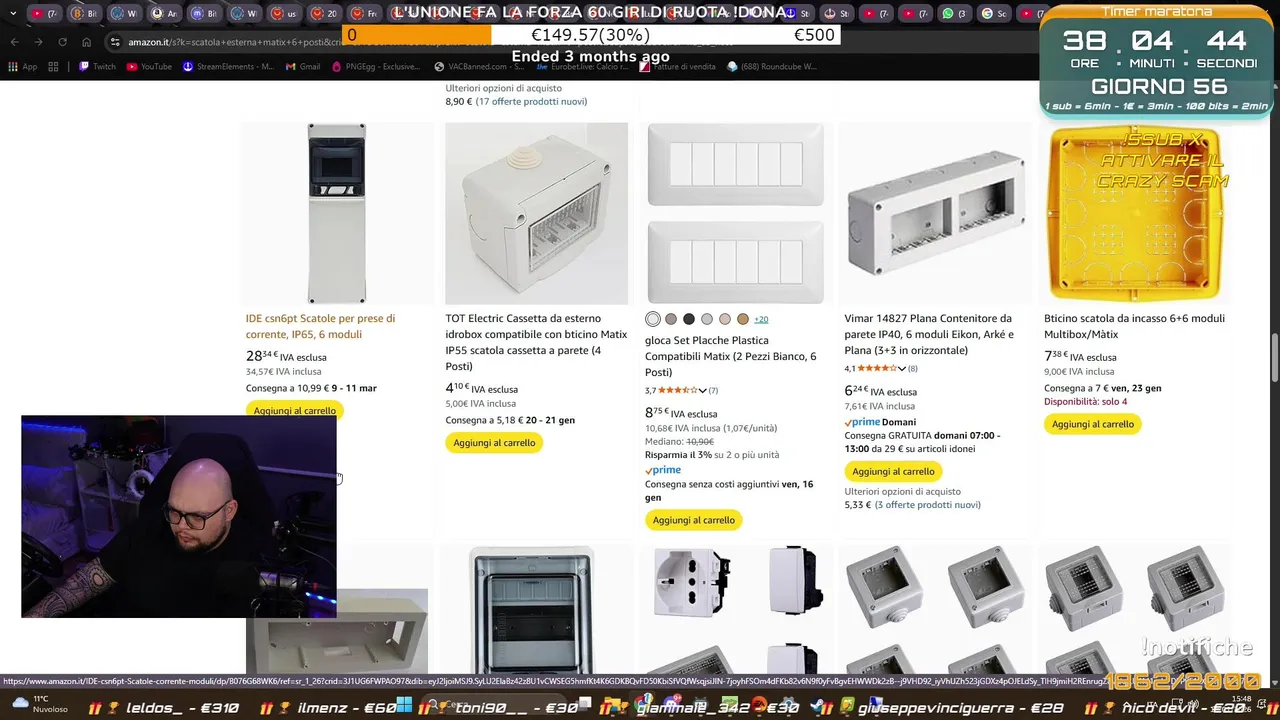Select the tan gold color swatch

point(743,319)
